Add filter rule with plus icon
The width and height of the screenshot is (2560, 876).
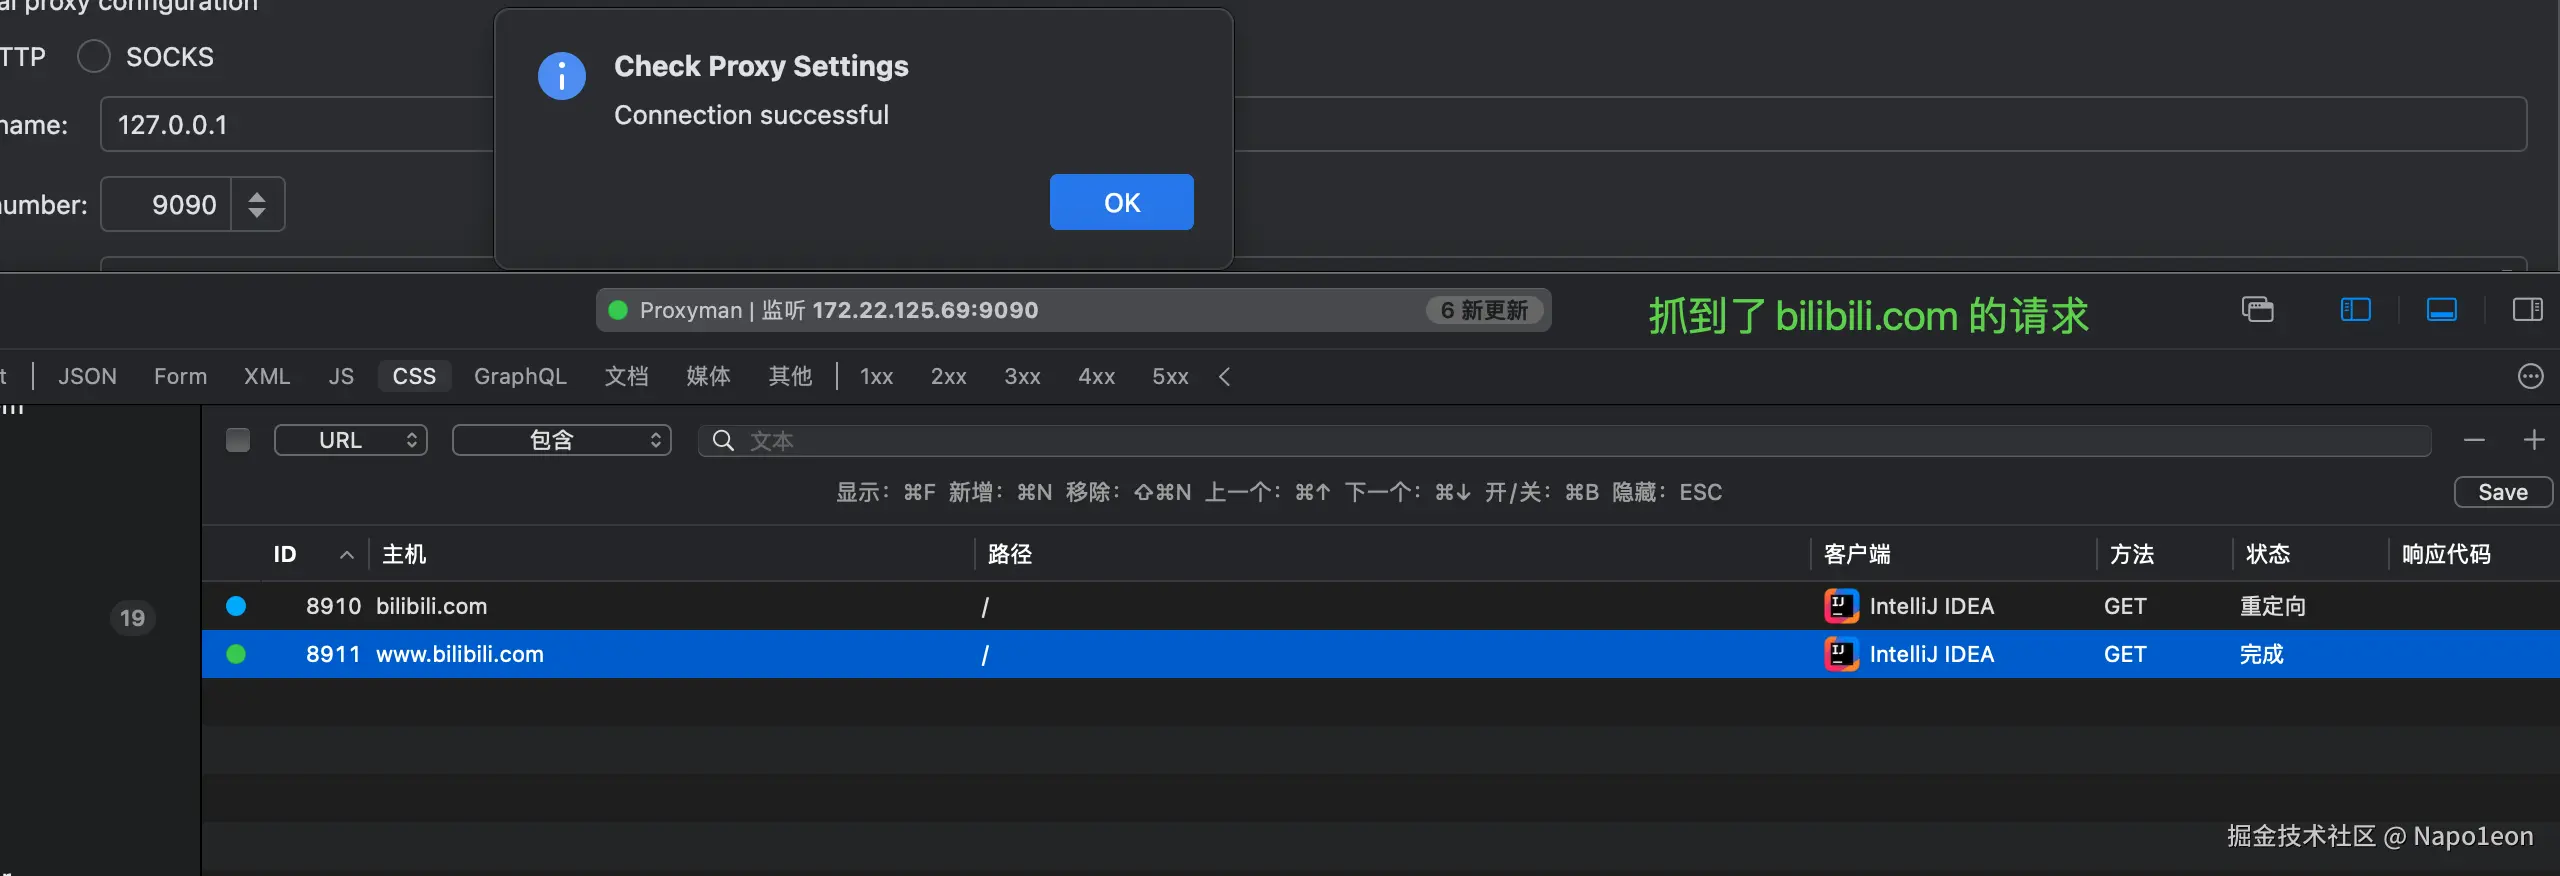pyautogui.click(x=2534, y=440)
